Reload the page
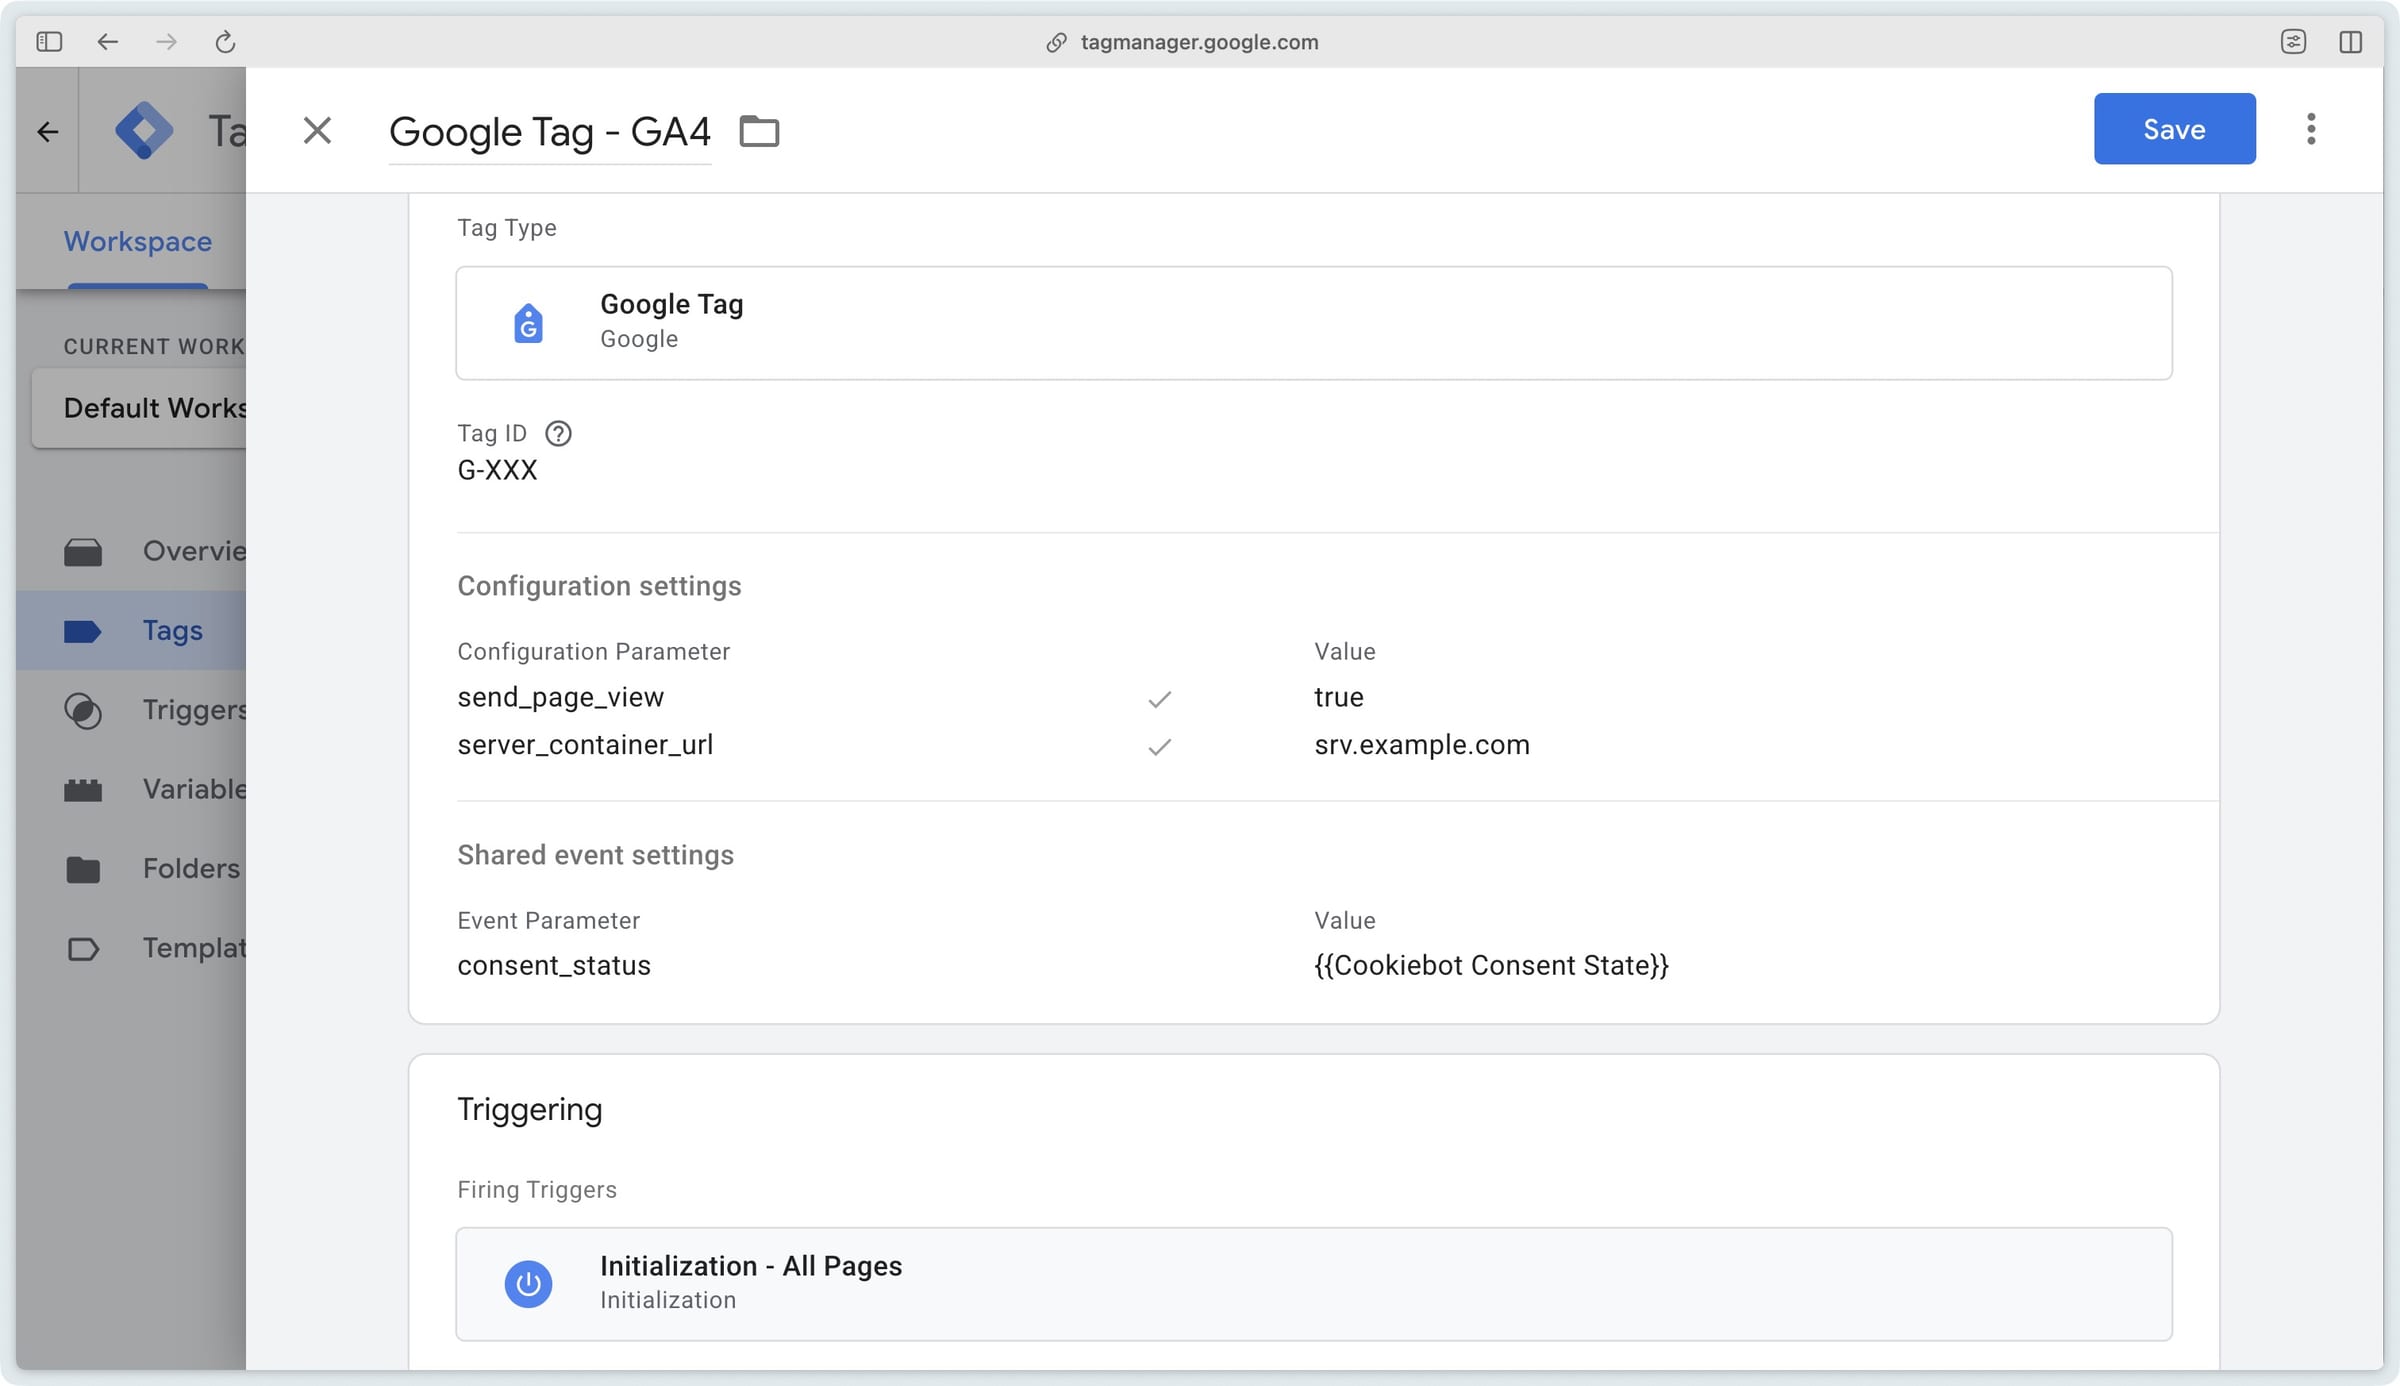This screenshot has height=1386, width=2400. [225, 41]
